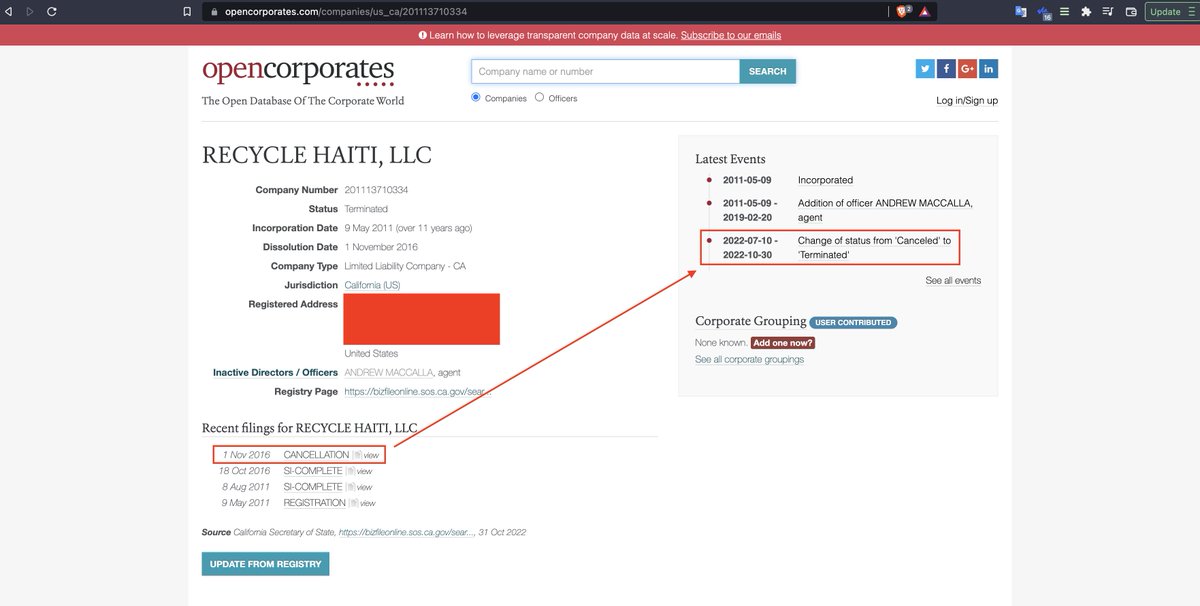Open Change of status to Terminated event
The height and width of the screenshot is (606, 1200).
pyautogui.click(x=874, y=247)
